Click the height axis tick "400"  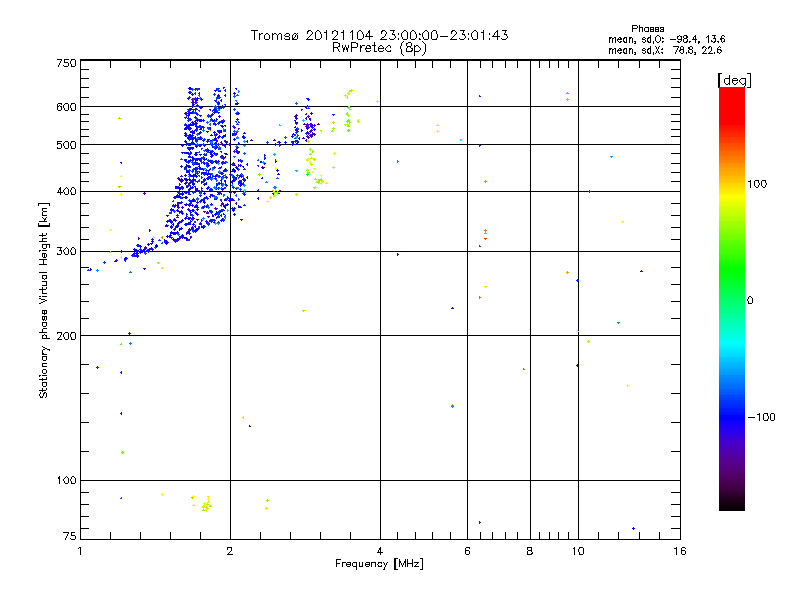pos(66,191)
